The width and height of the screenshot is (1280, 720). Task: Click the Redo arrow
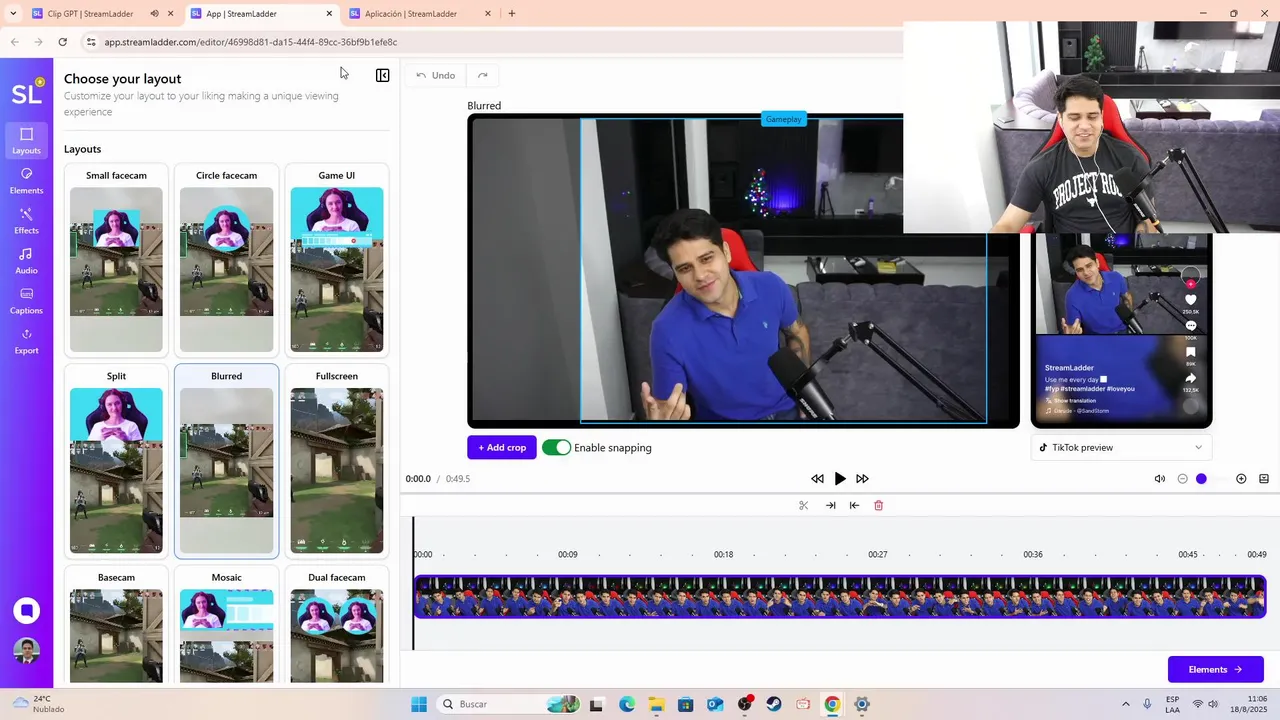[483, 75]
